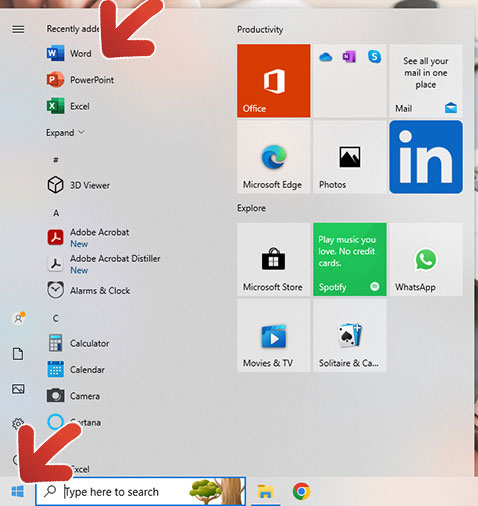Launch Microsoft Edge tile
This screenshot has width=478, height=506.
point(274,157)
